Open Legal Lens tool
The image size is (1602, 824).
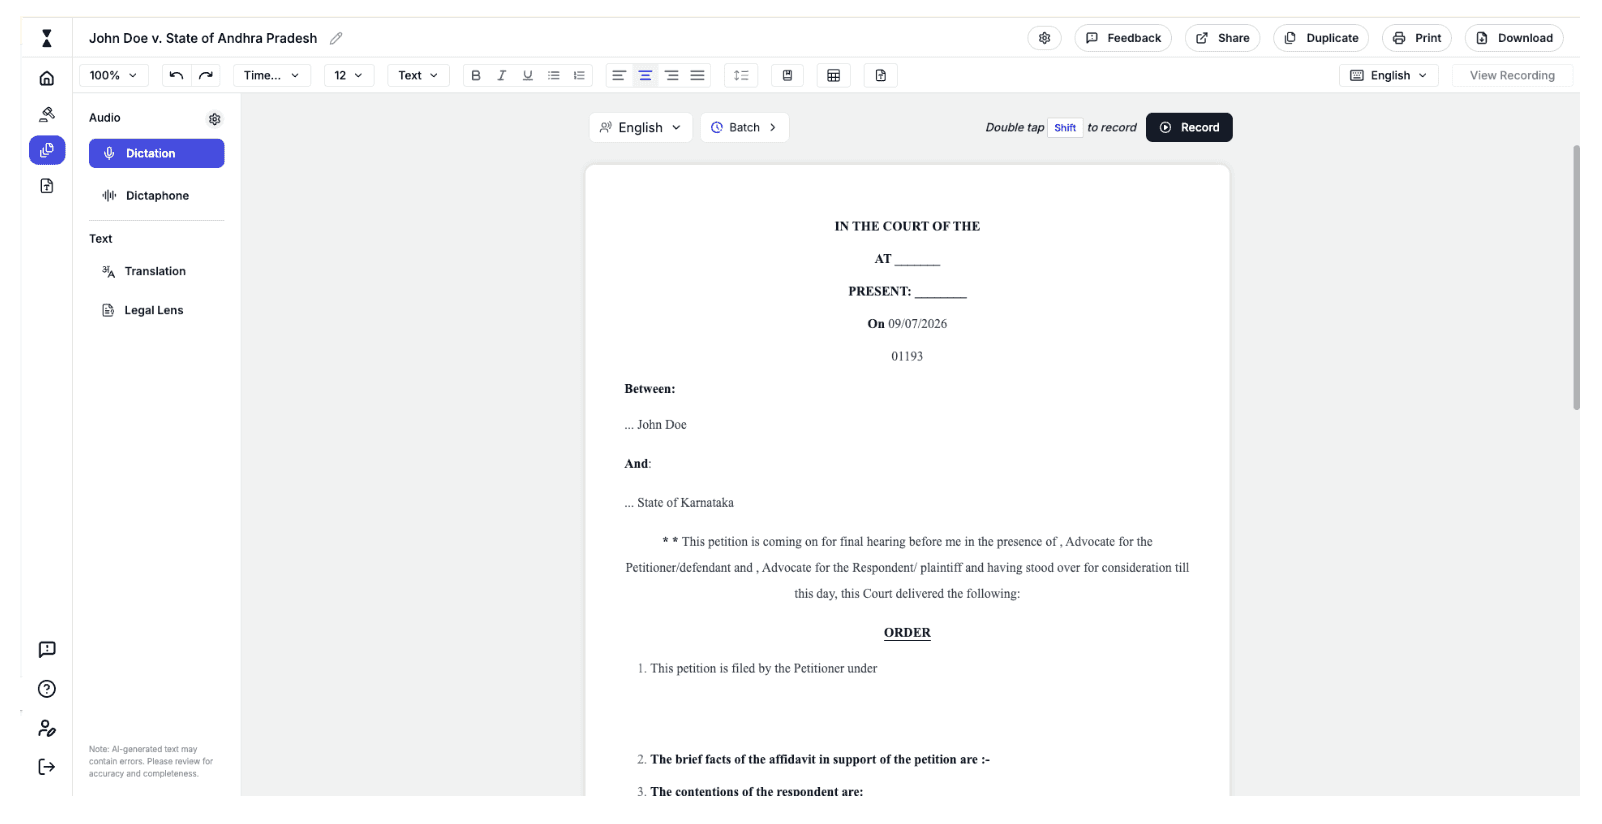pyautogui.click(x=156, y=310)
